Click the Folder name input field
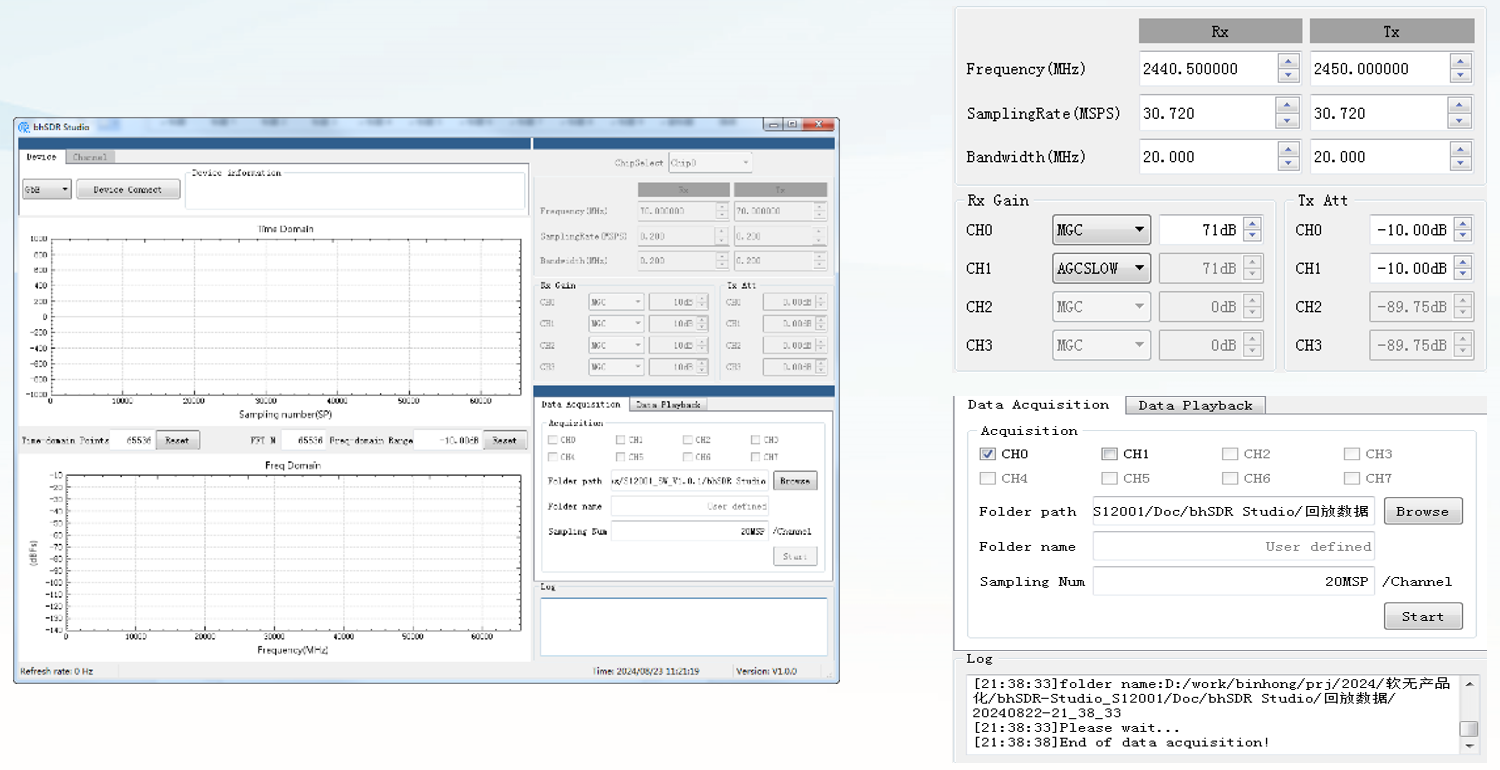The width and height of the screenshot is (1500, 770). coord(1233,546)
